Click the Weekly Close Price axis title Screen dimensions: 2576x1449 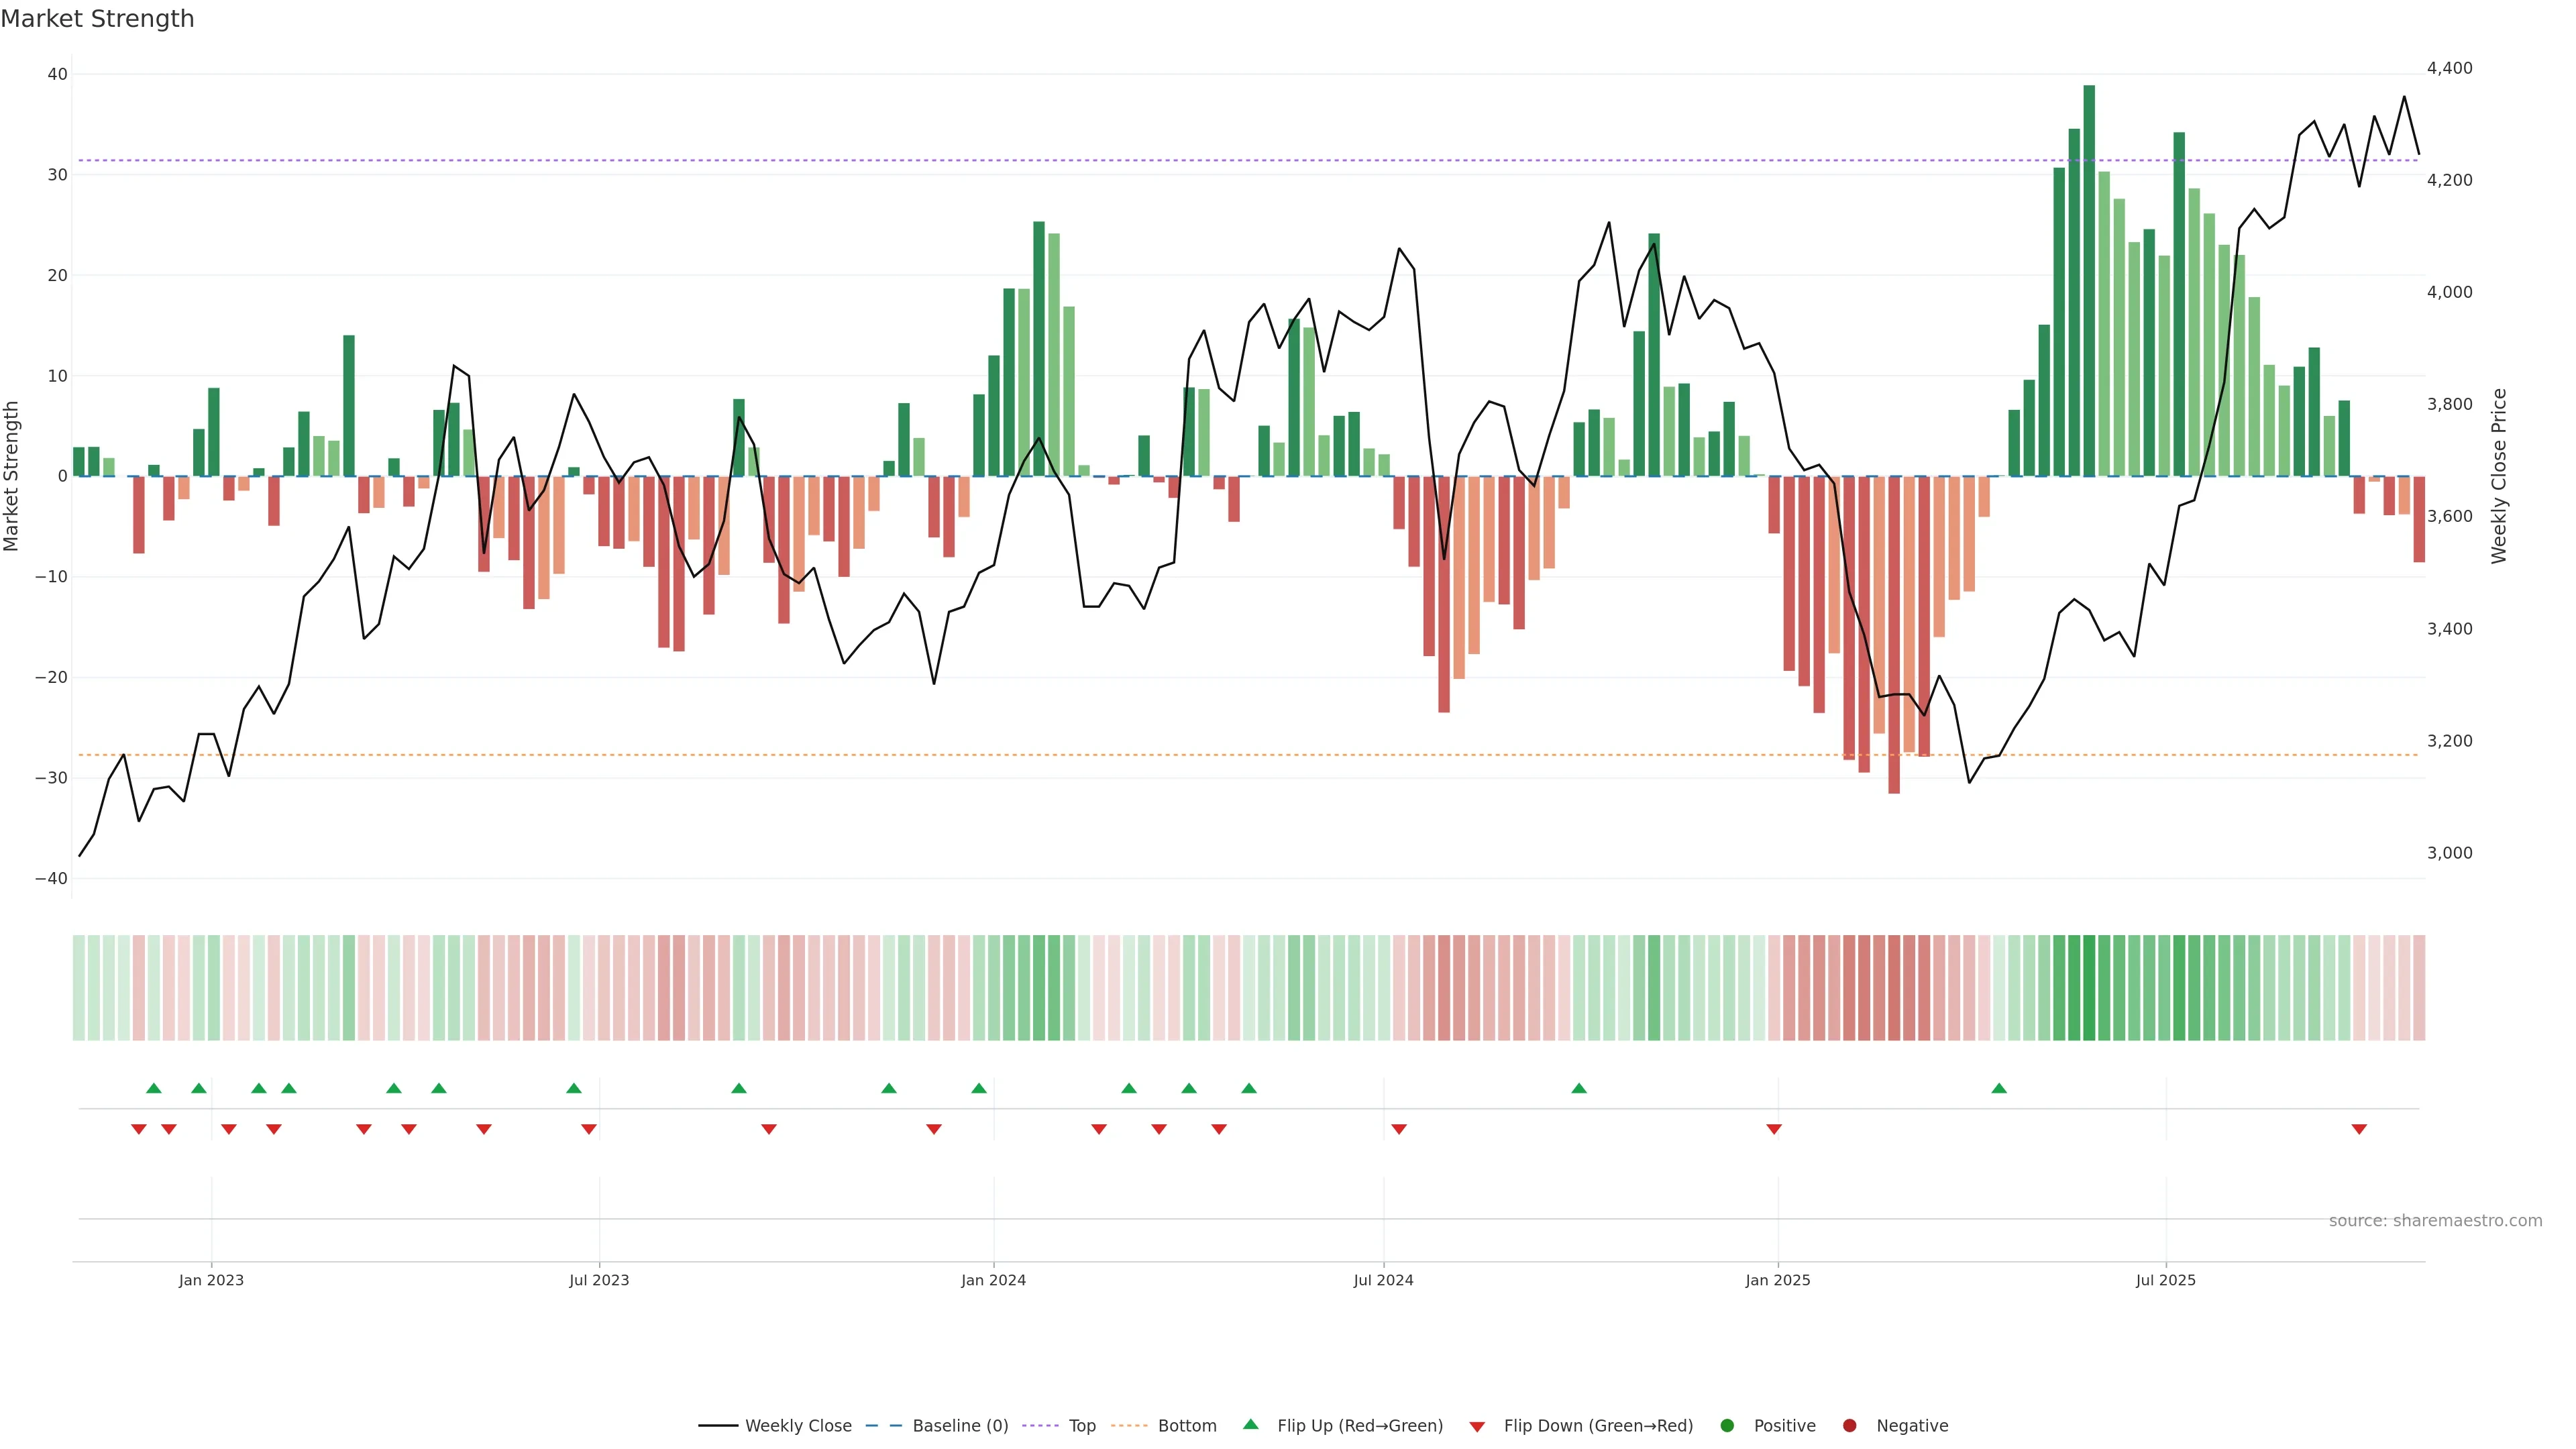coord(2499,476)
